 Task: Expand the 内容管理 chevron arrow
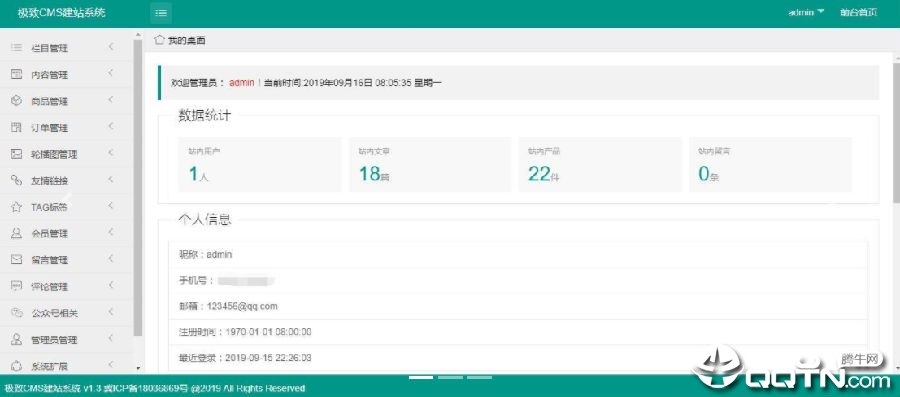point(110,73)
